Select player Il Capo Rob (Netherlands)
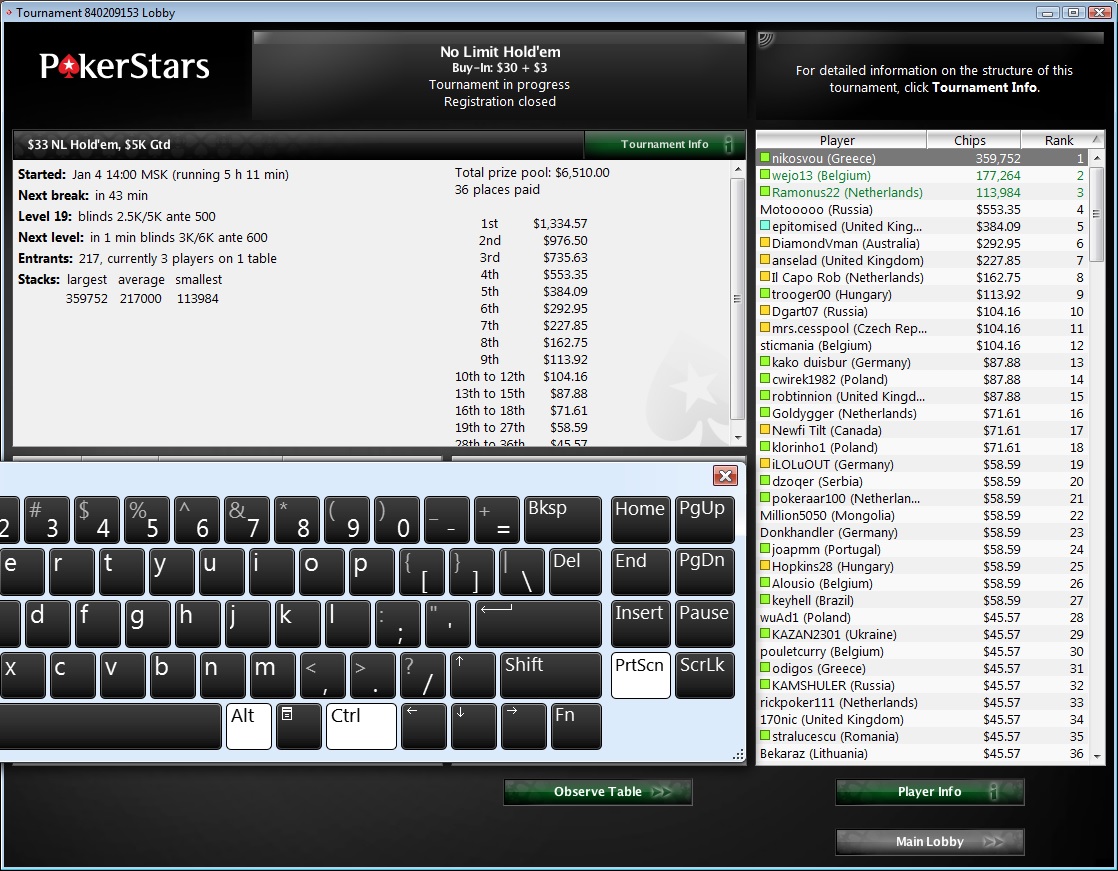 (923, 277)
